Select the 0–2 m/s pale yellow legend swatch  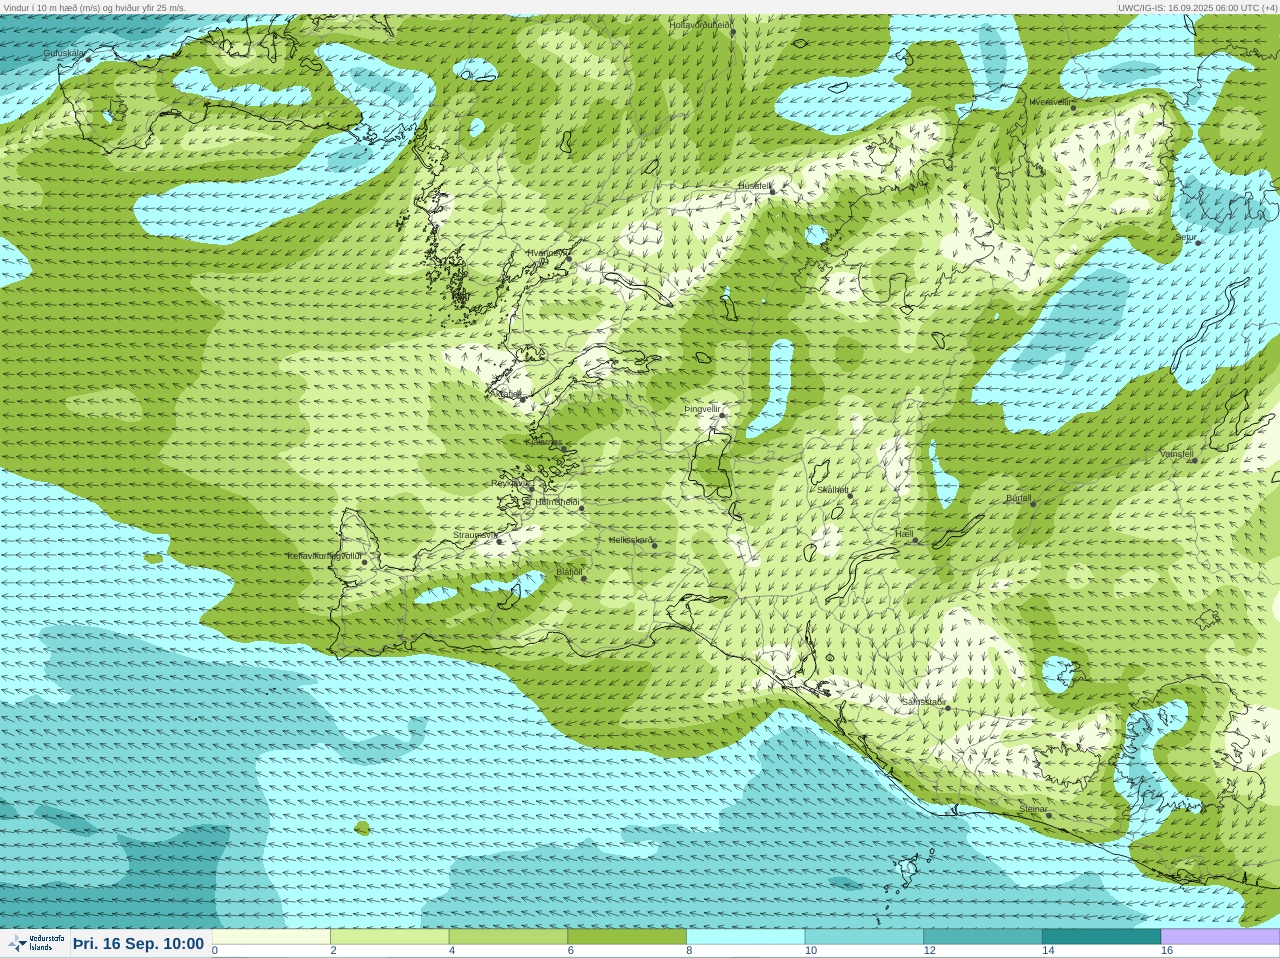point(271,937)
